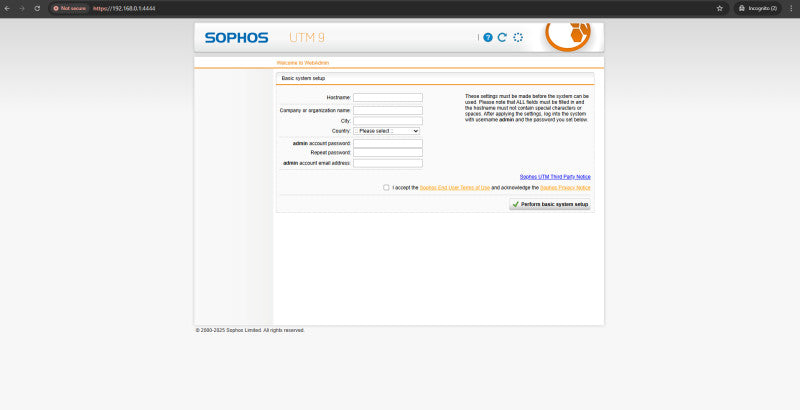Image resolution: width=800 pixels, height=410 pixels.
Task: Open the Sophos Privacy Notice link
Action: click(x=565, y=188)
